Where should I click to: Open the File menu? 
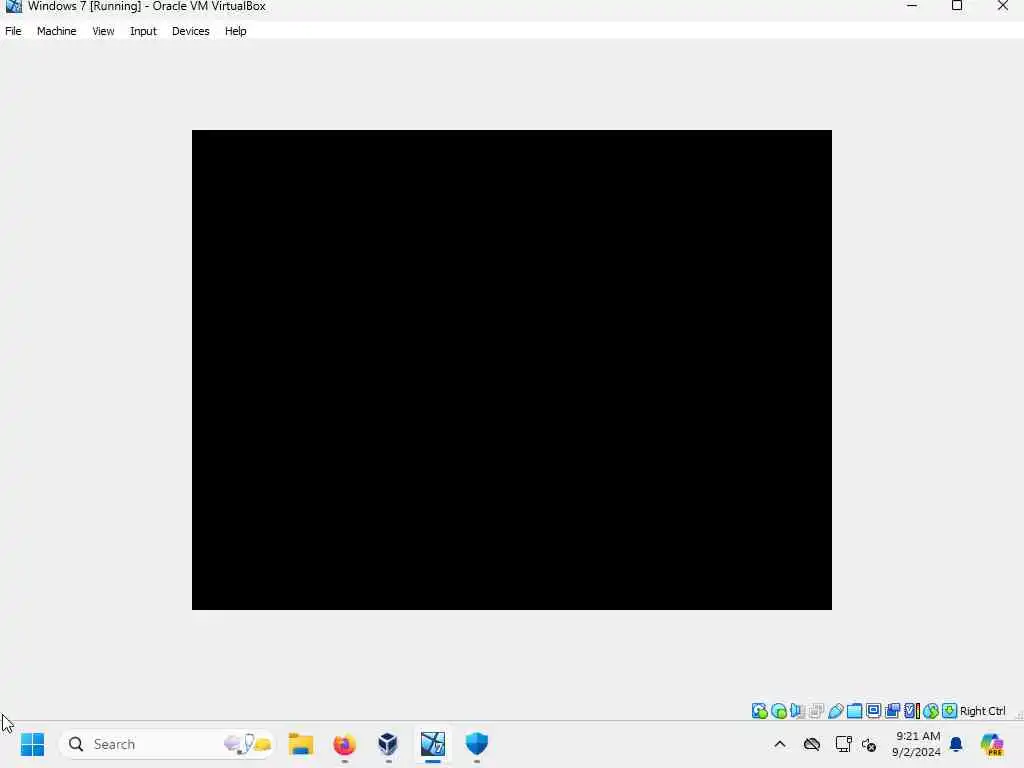click(13, 31)
